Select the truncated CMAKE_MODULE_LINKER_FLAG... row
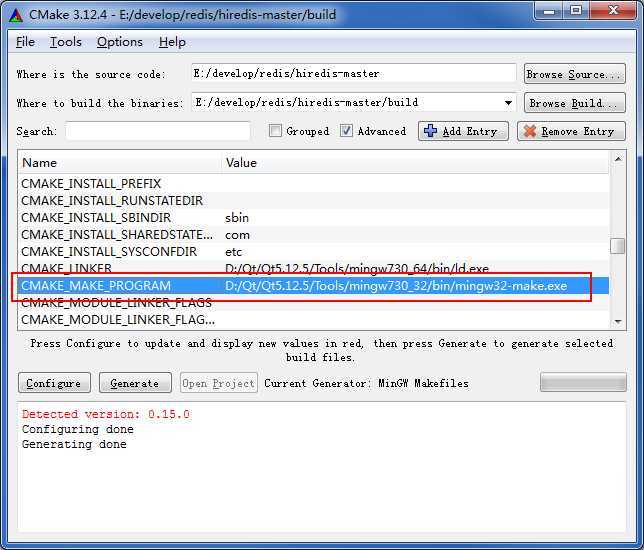644x550 pixels. [x=313, y=320]
